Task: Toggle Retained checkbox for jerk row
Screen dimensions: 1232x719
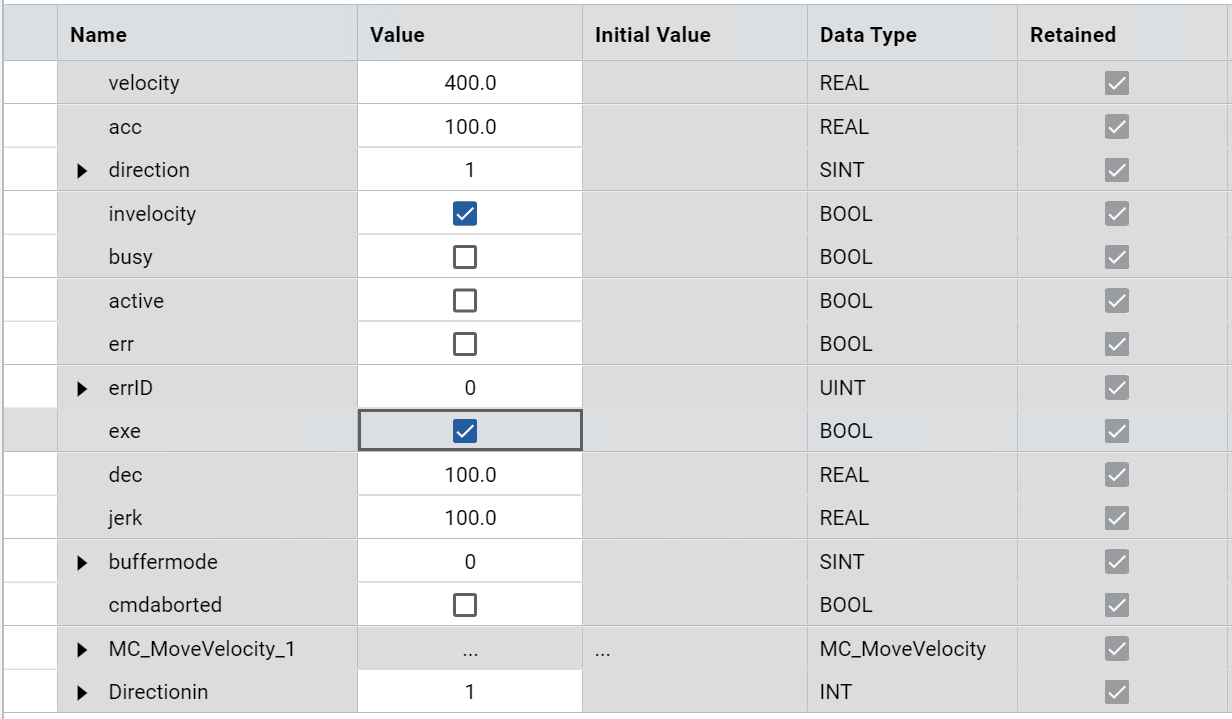Action: (x=1117, y=518)
